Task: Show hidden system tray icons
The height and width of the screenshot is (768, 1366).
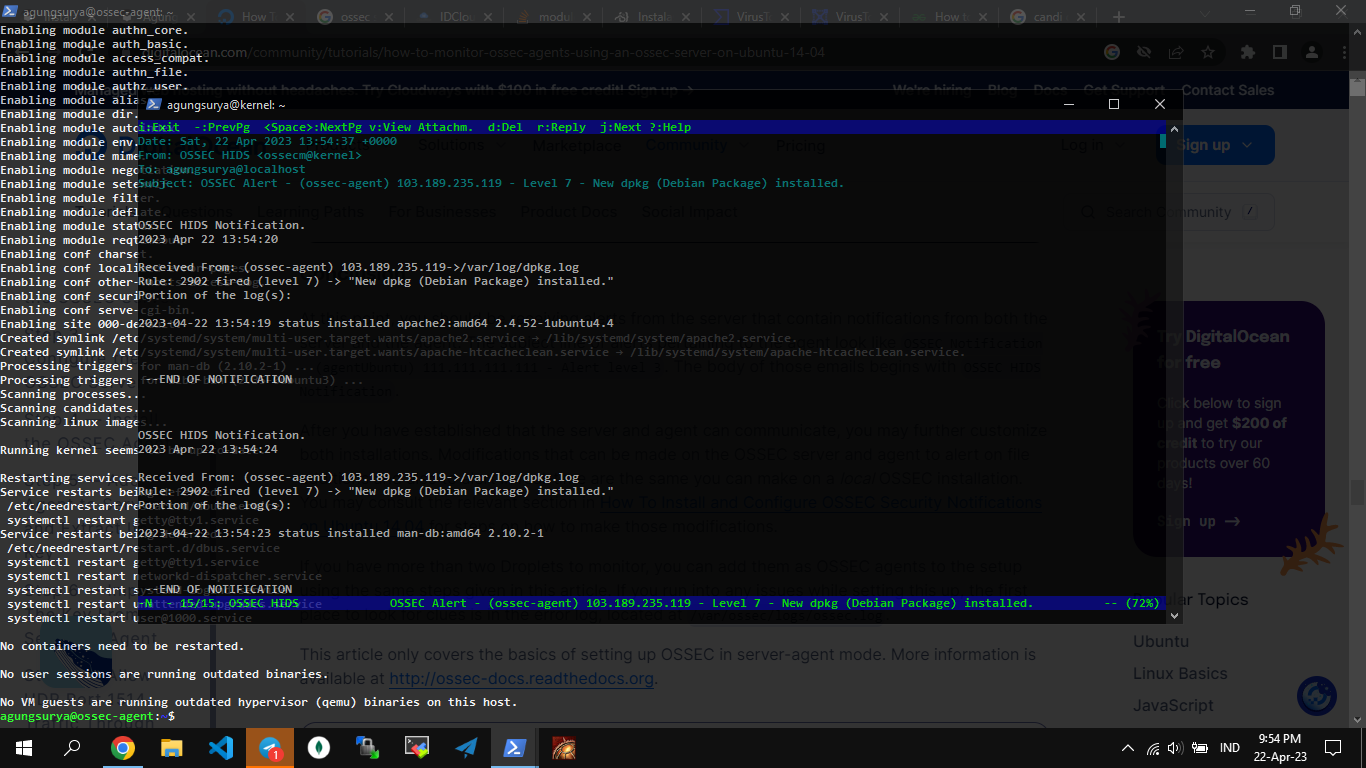Action: pyautogui.click(x=1128, y=747)
